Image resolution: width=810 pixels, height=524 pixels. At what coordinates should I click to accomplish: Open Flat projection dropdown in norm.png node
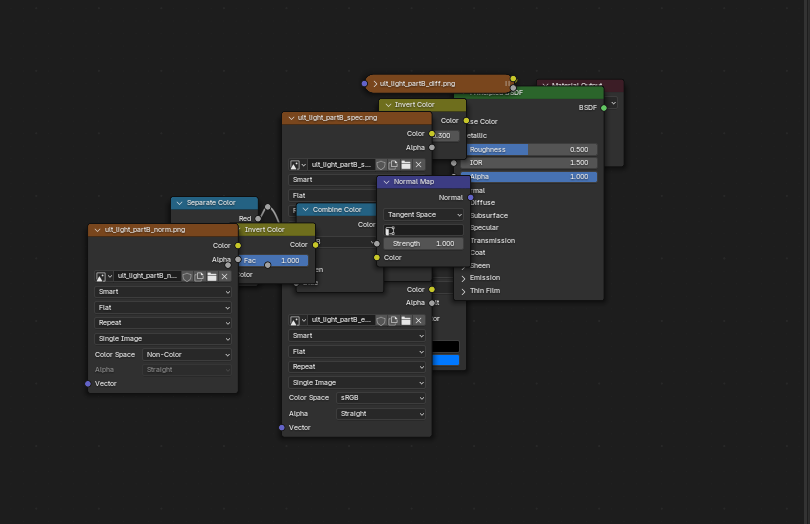[163, 307]
